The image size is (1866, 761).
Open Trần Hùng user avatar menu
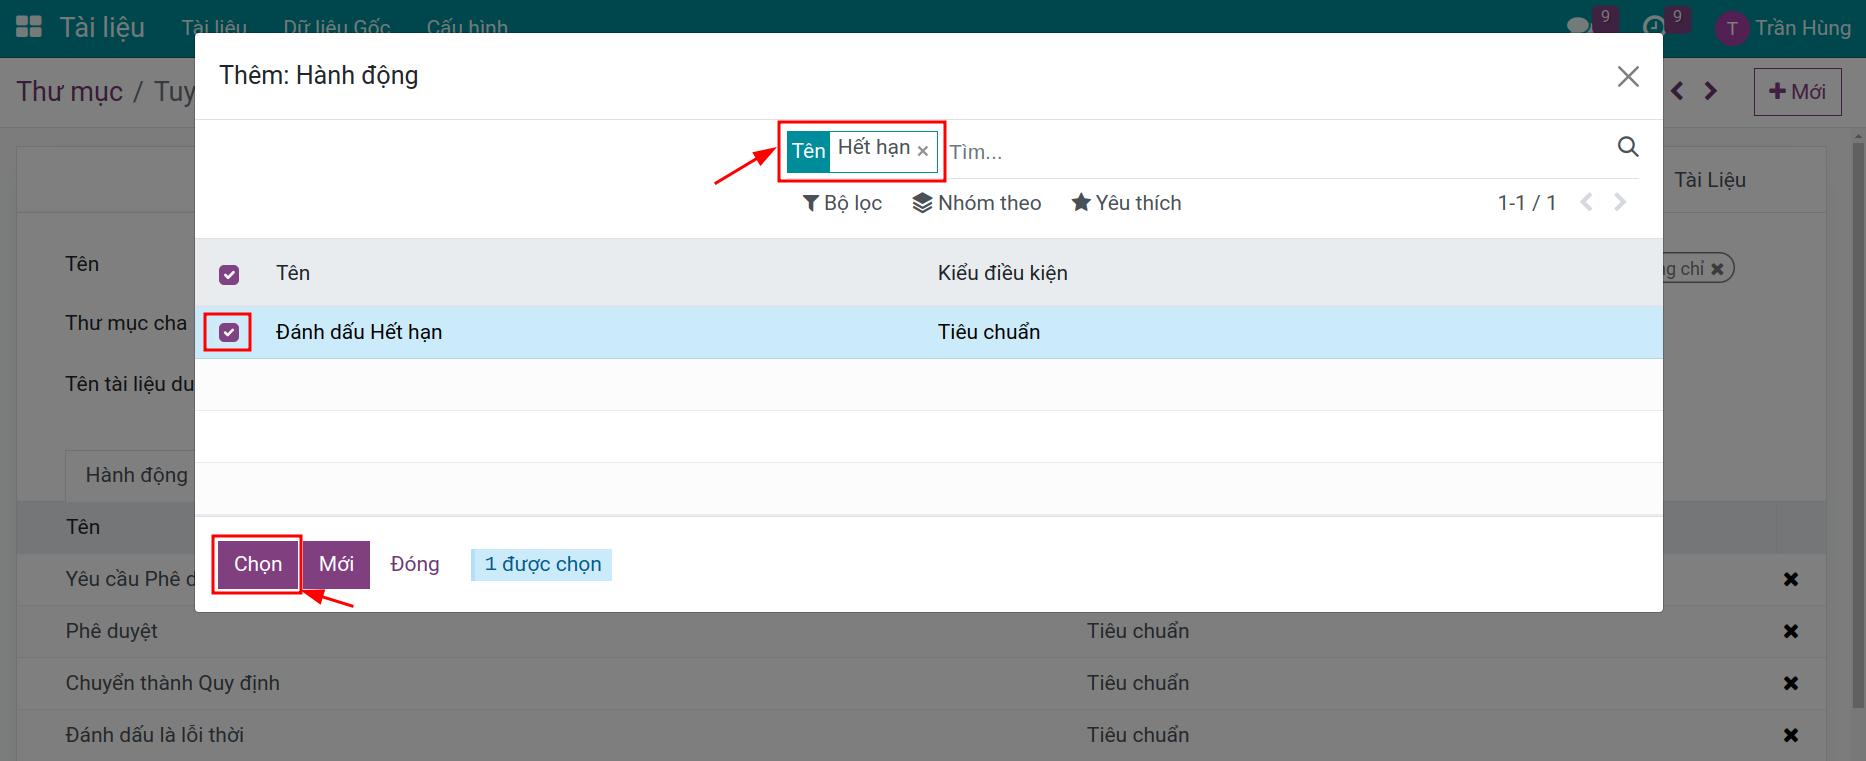click(1783, 28)
